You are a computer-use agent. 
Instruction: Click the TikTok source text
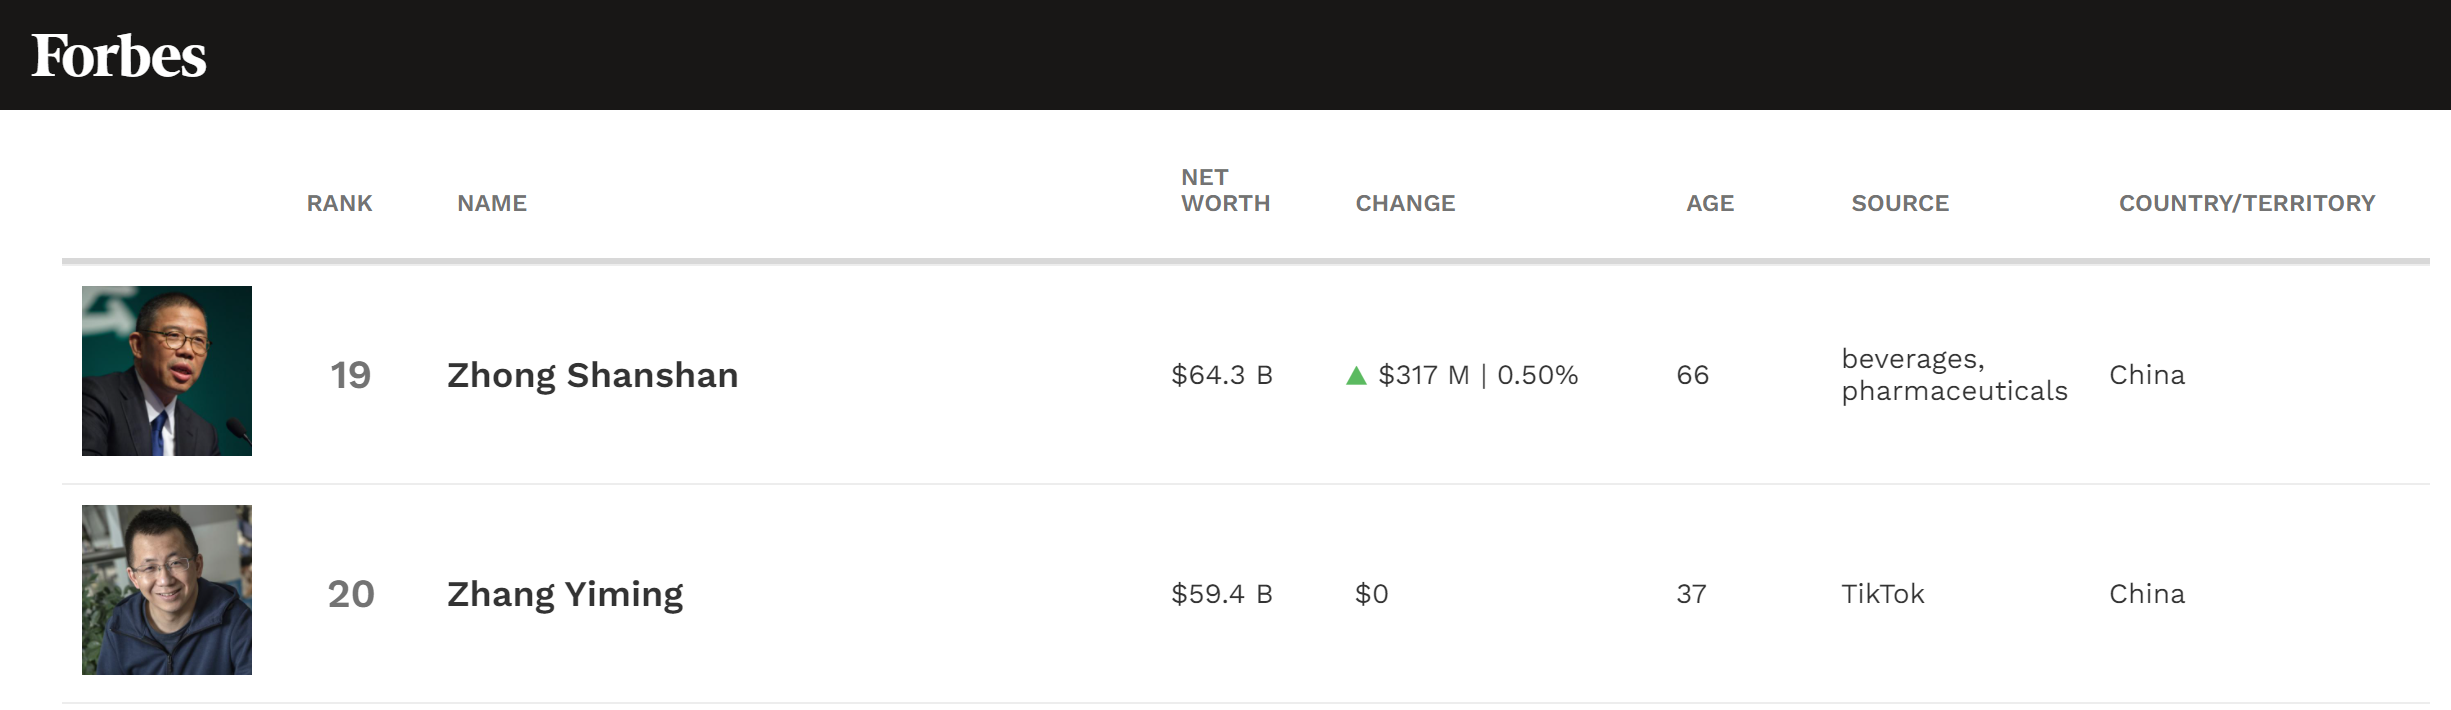pos(1883,594)
